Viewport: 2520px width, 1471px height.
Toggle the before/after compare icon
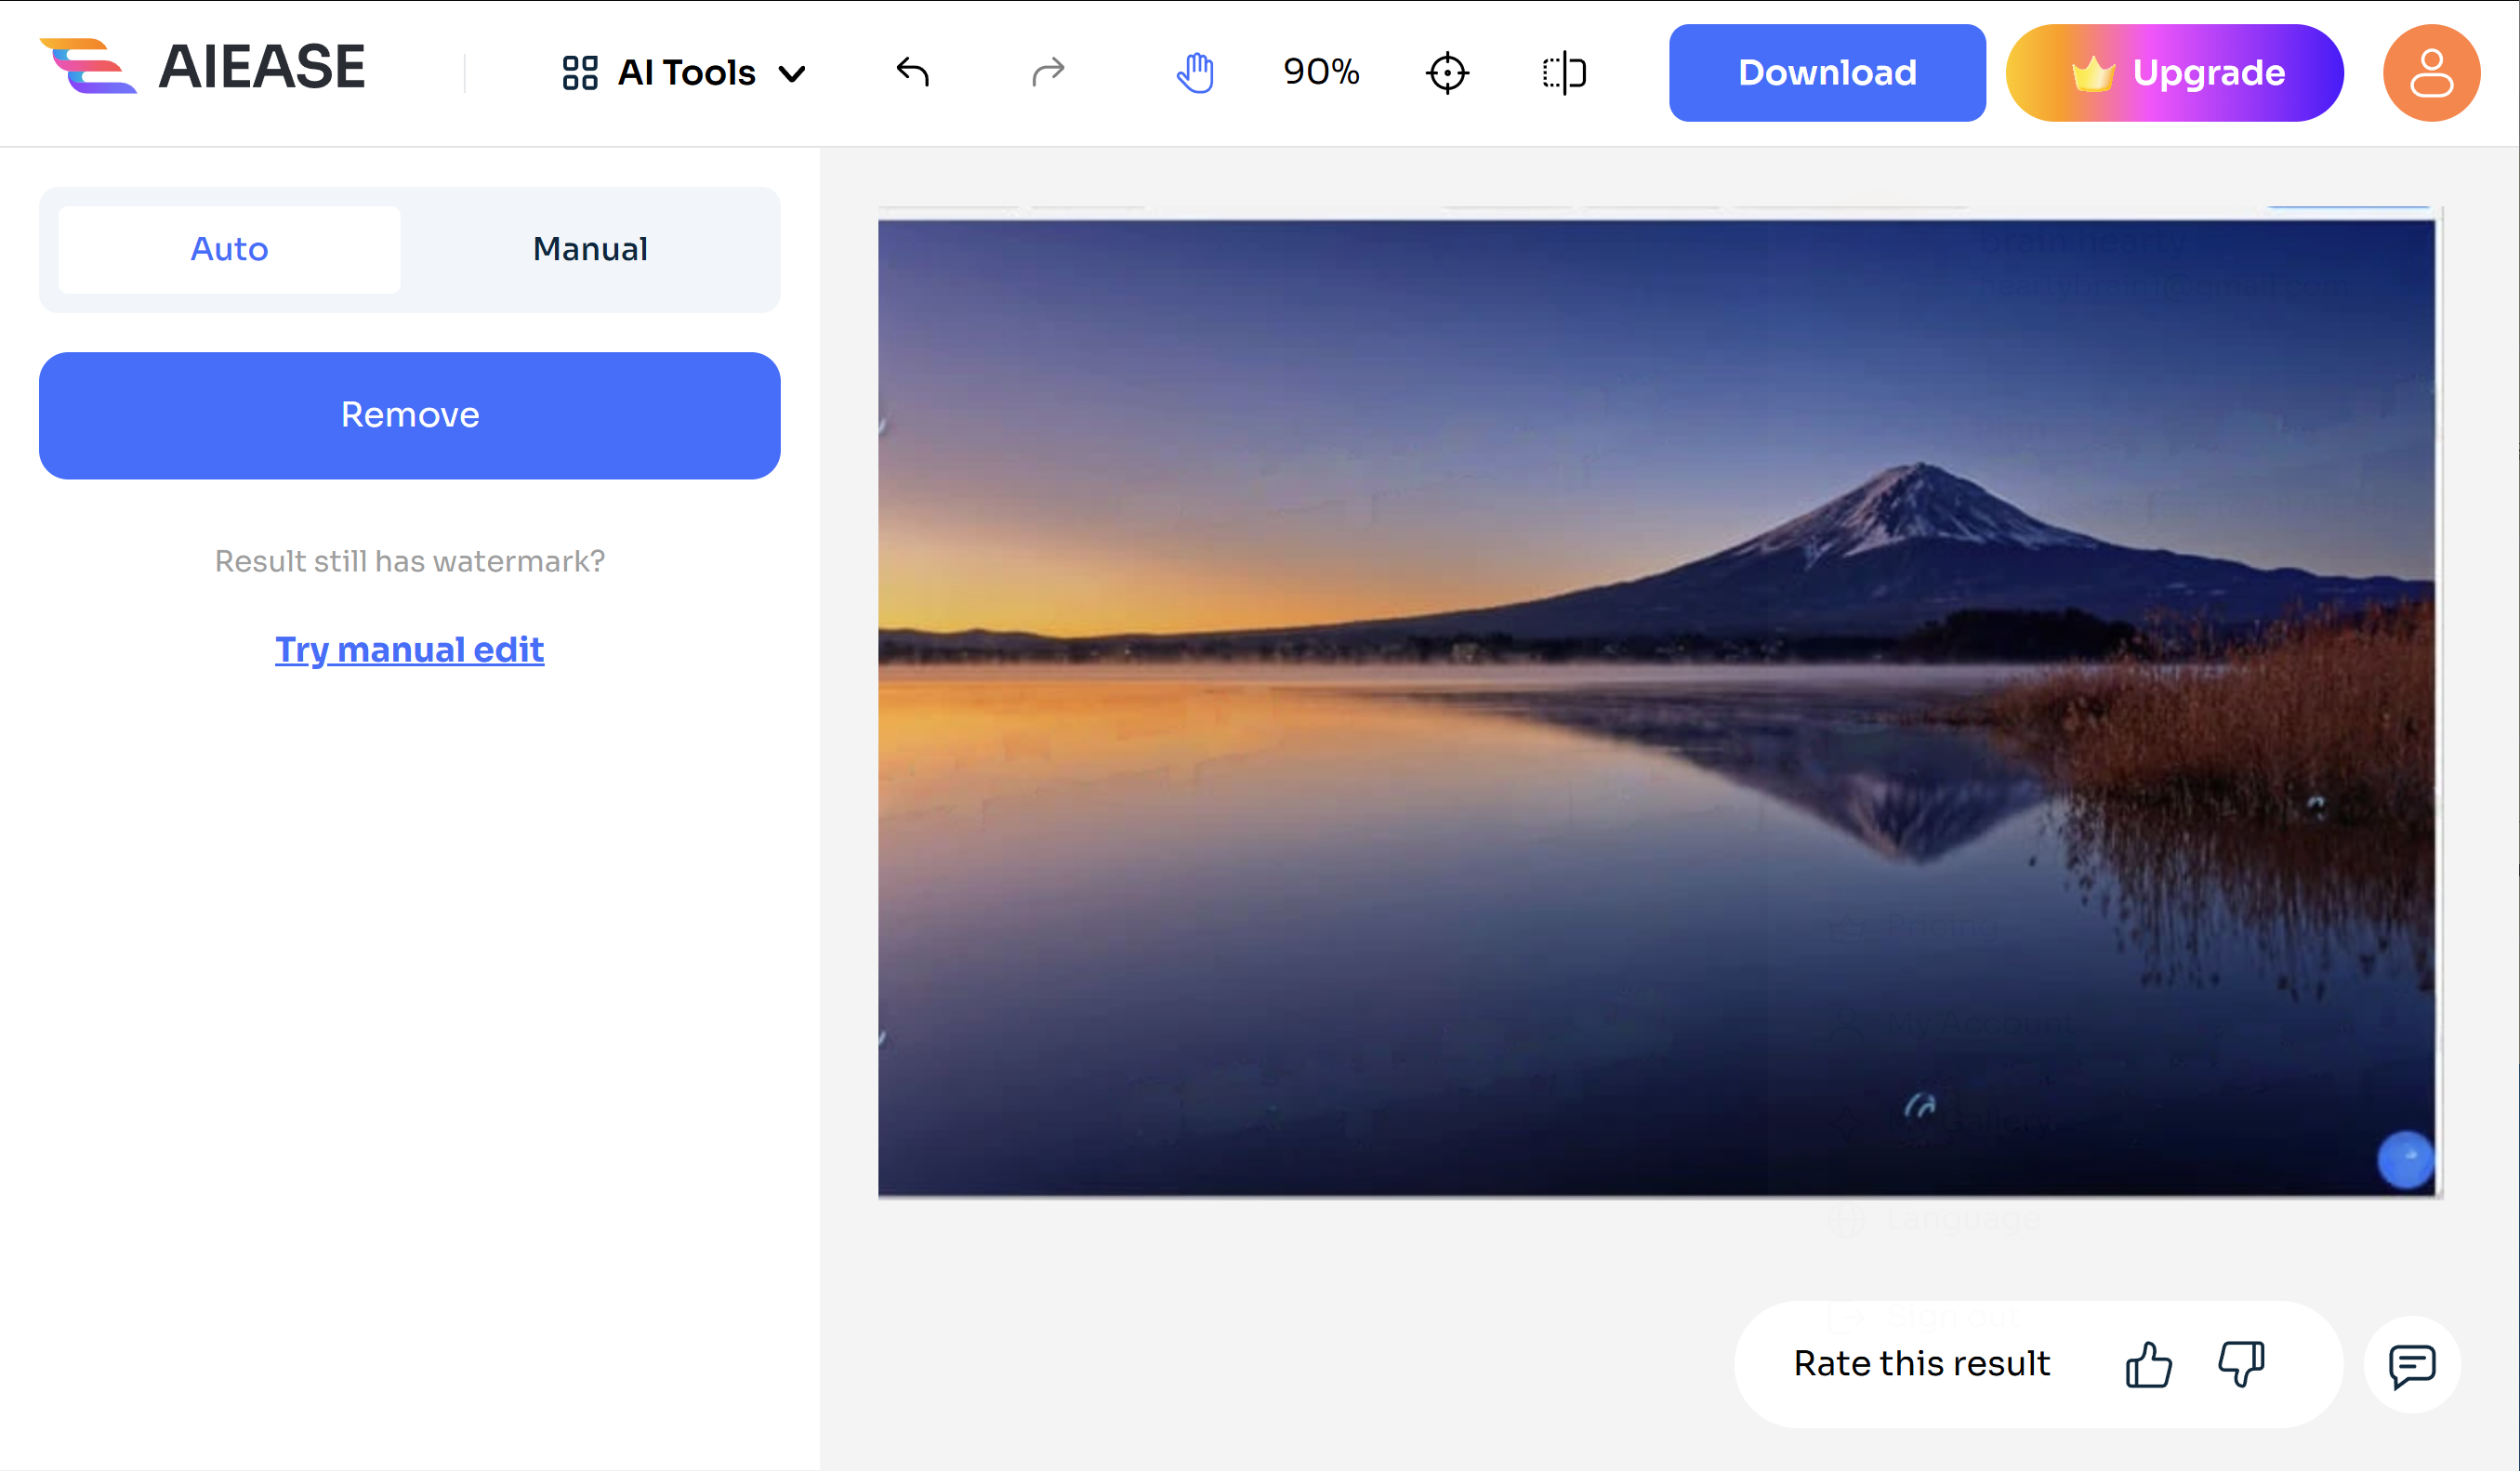coord(1564,73)
